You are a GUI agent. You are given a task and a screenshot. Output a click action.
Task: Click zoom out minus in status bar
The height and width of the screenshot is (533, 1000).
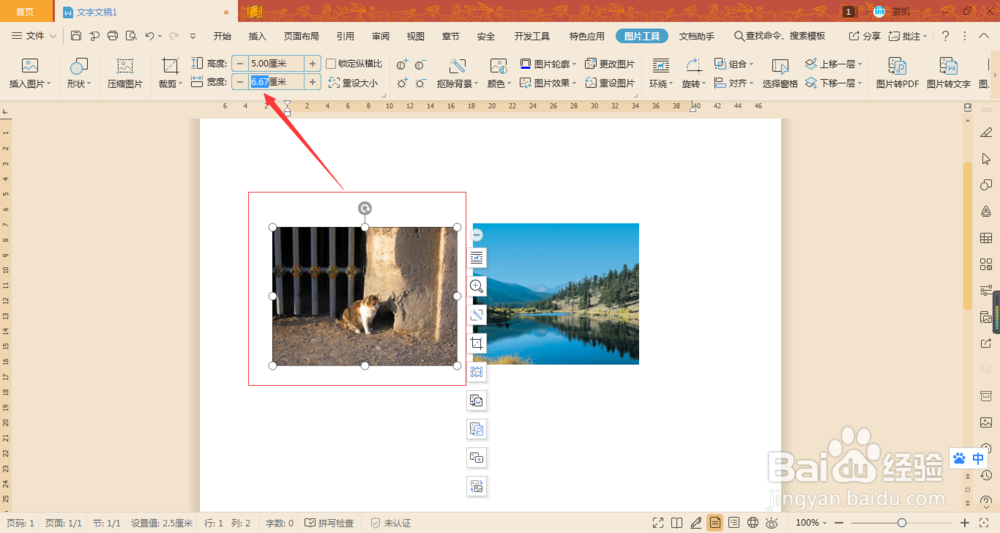[x=839, y=523]
